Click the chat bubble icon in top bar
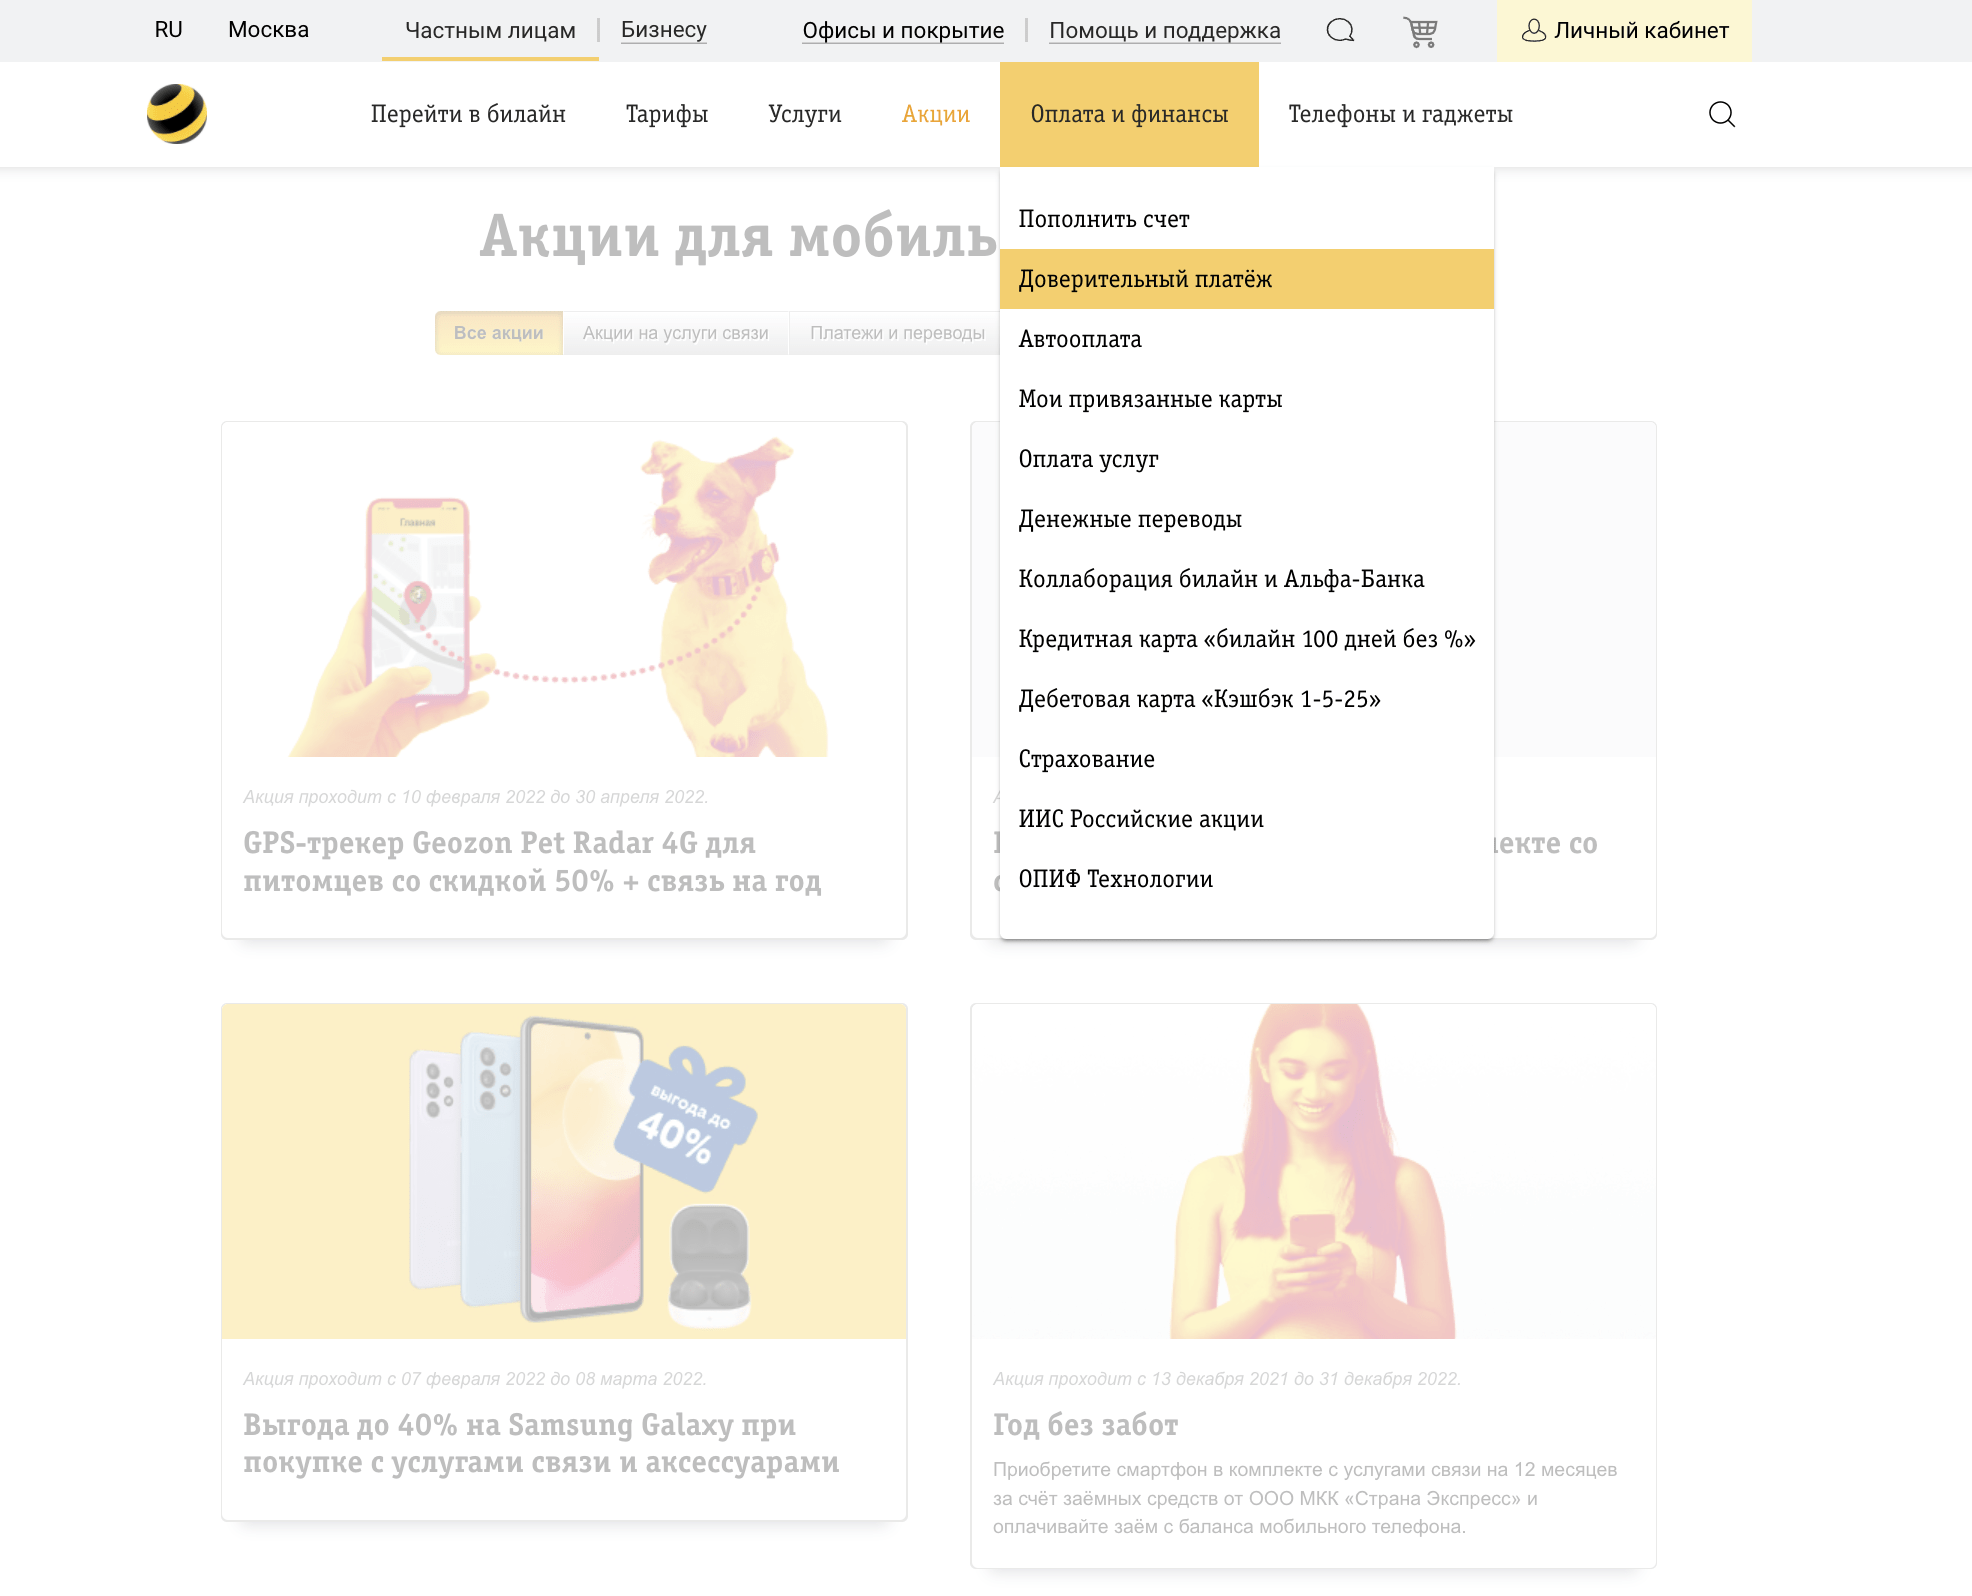The width and height of the screenshot is (1972, 1596). coord(1340,30)
